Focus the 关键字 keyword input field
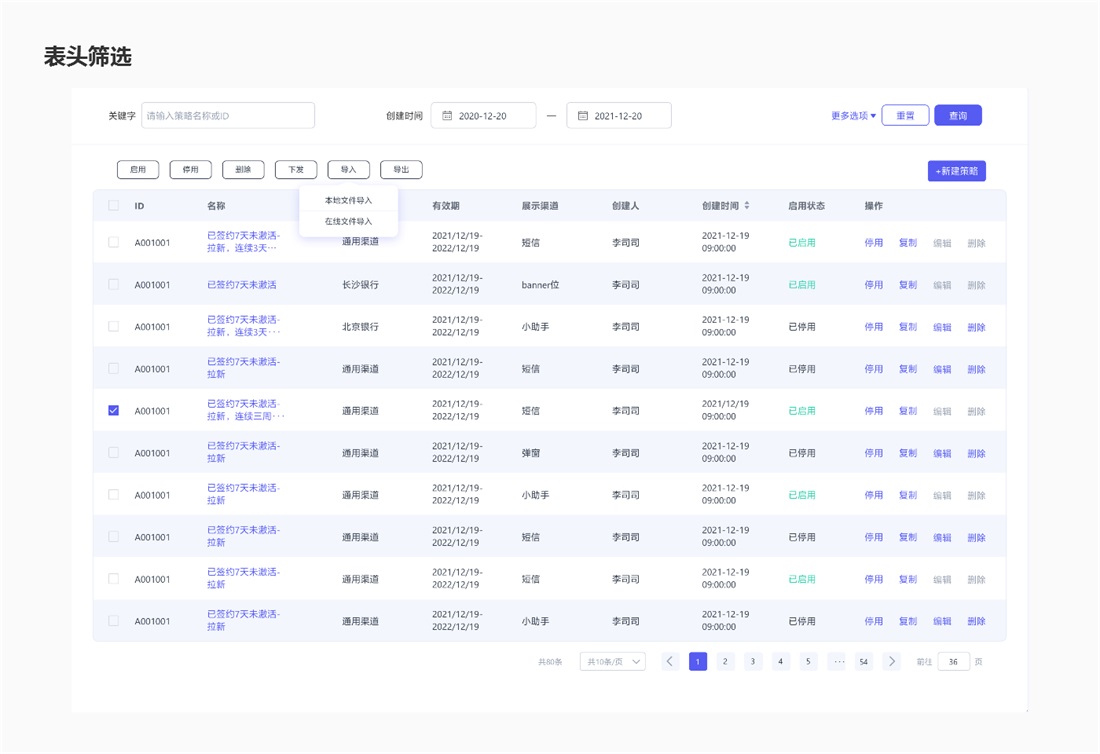1100x754 pixels. (228, 116)
